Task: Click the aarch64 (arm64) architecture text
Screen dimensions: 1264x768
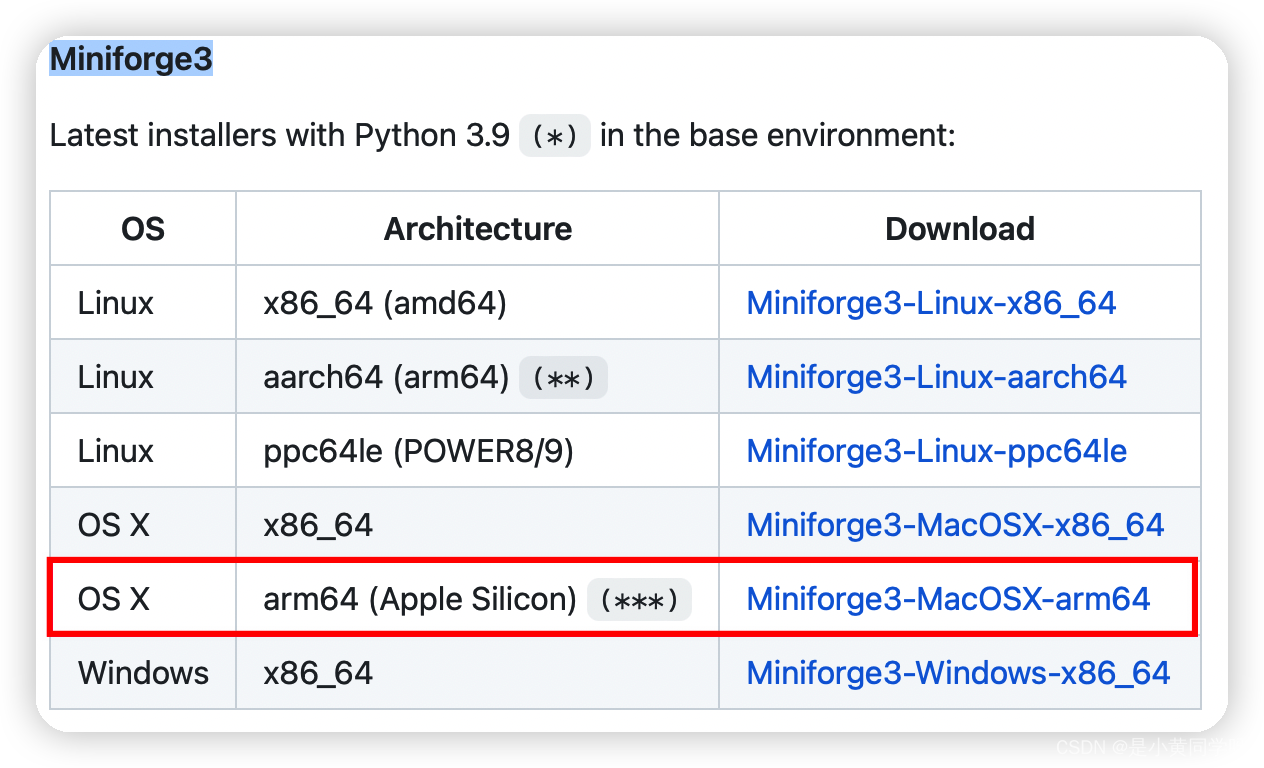Action: point(386,377)
